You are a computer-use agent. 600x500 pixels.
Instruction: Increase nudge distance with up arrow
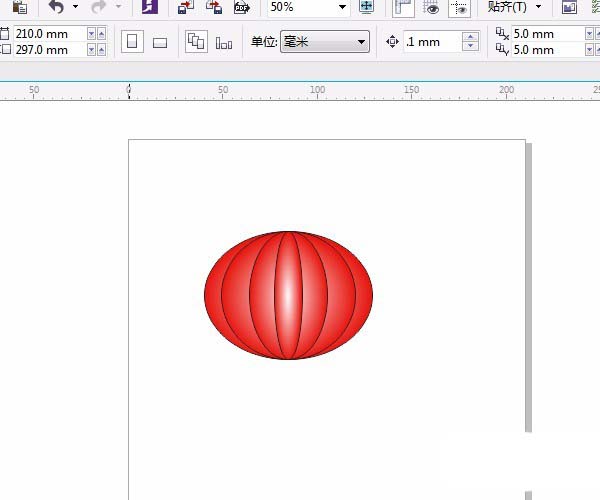[470, 37]
